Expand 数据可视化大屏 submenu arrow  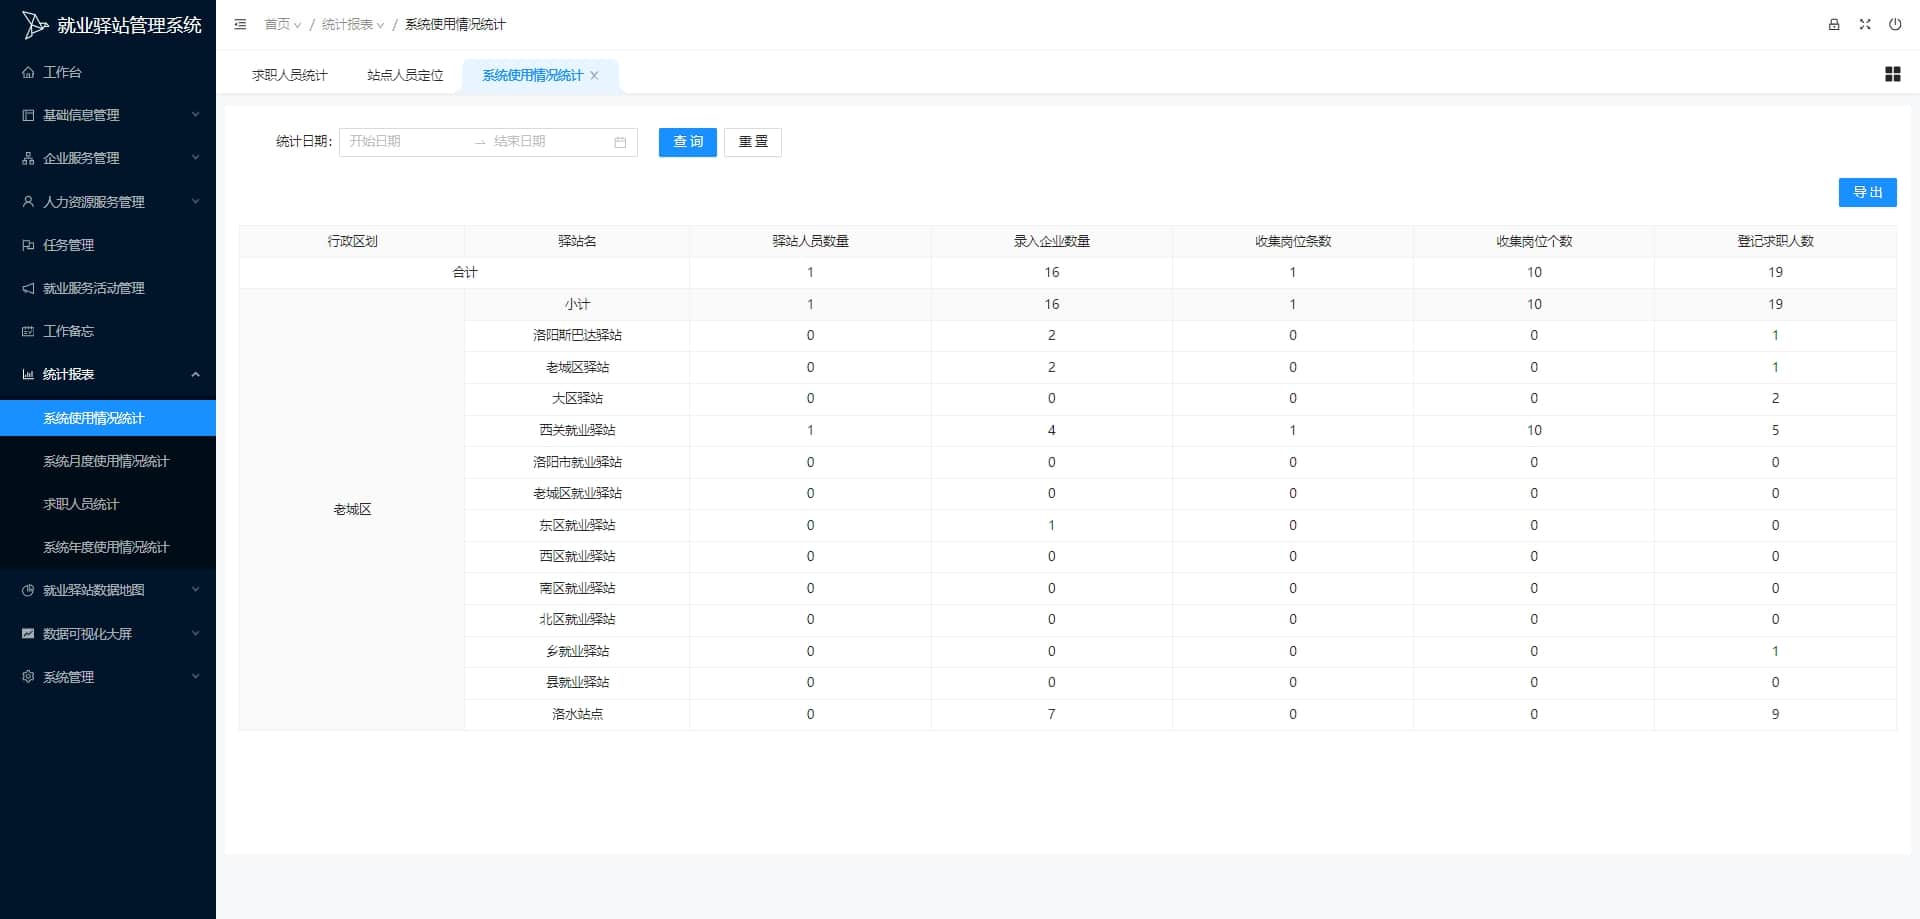196,633
